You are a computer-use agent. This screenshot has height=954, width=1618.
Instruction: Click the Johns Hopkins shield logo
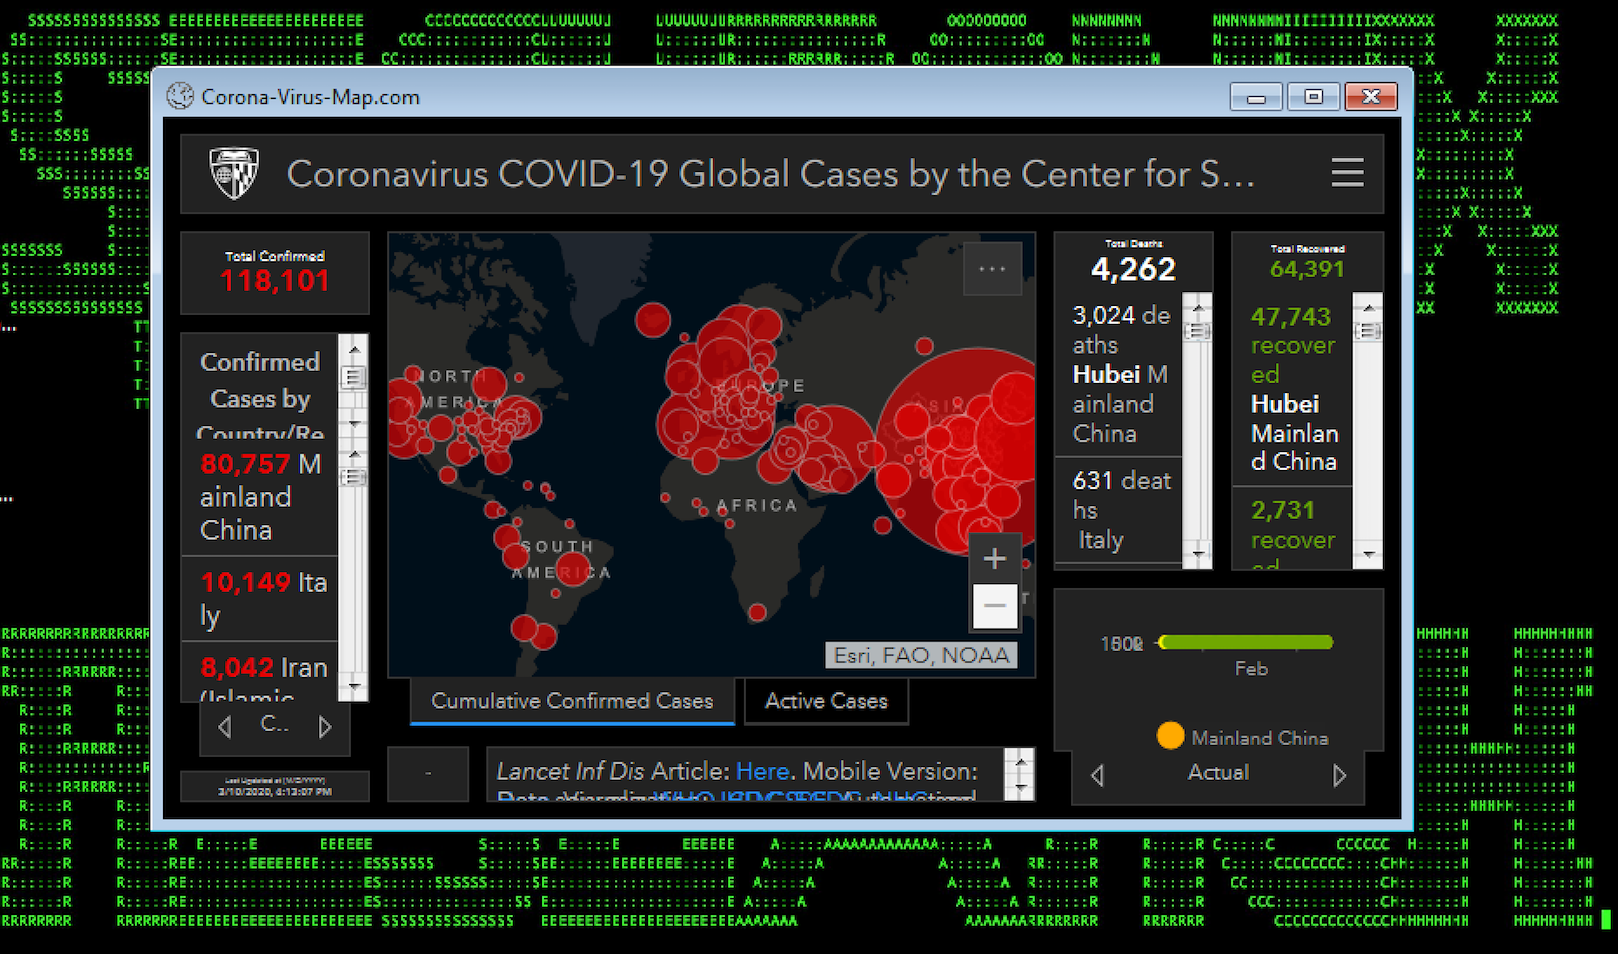click(234, 174)
